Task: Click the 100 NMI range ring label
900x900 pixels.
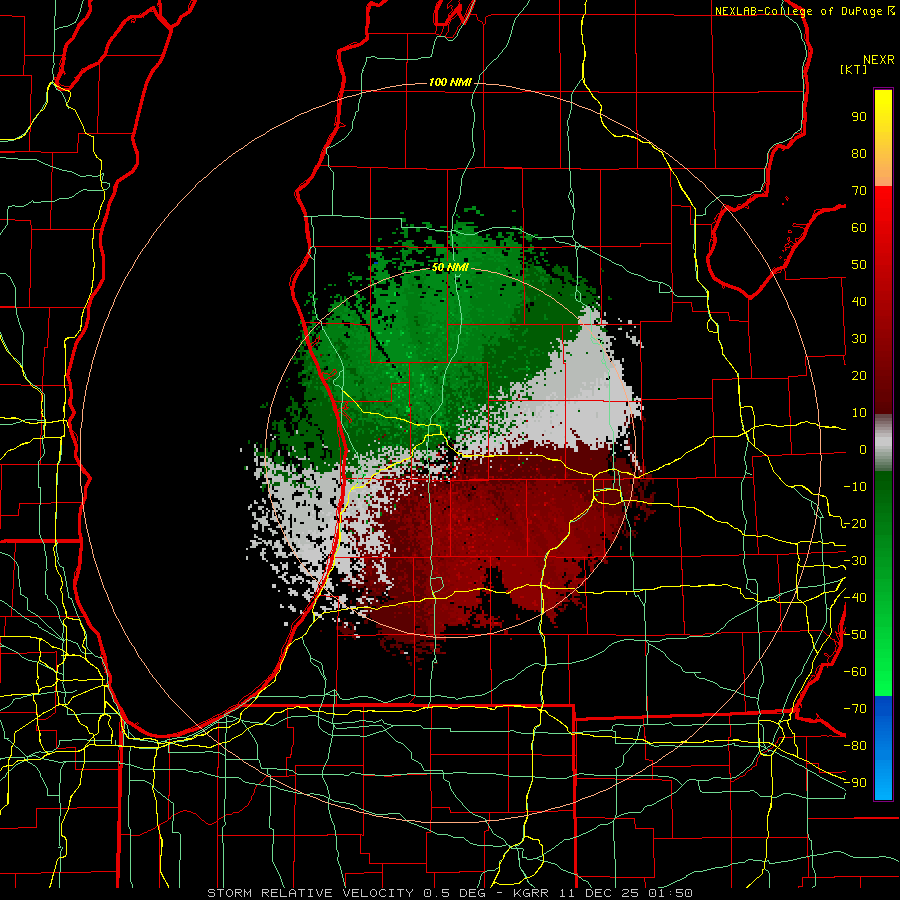Action: coord(450,83)
